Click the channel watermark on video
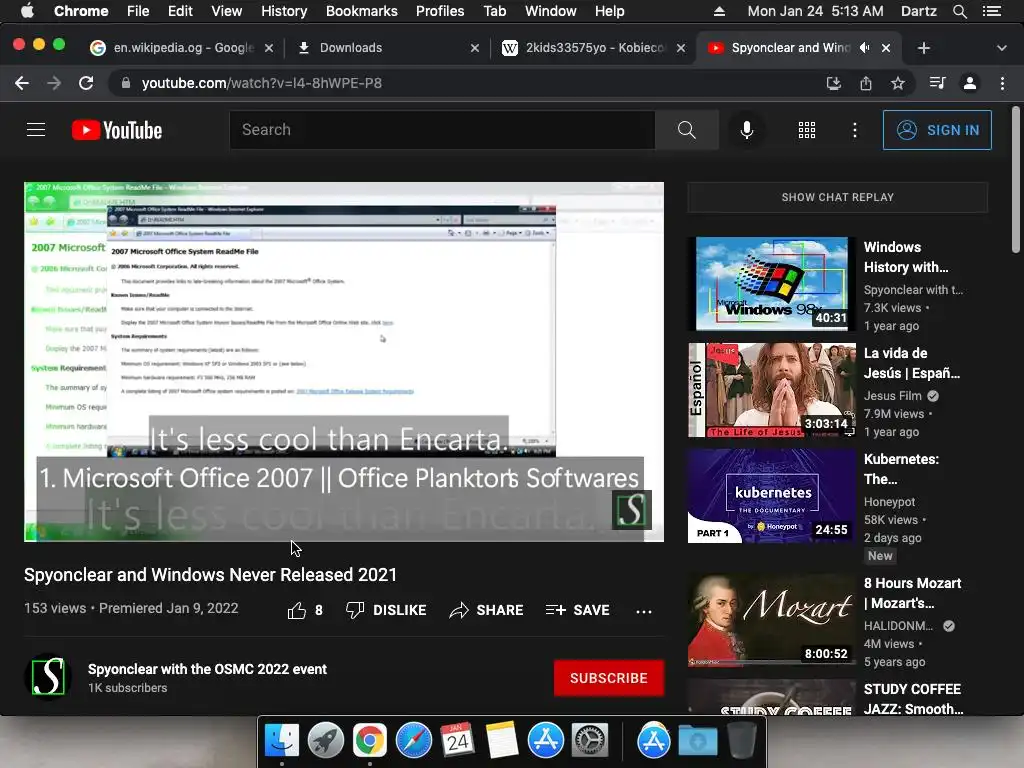Viewport: 1024px width, 768px height. (631, 509)
